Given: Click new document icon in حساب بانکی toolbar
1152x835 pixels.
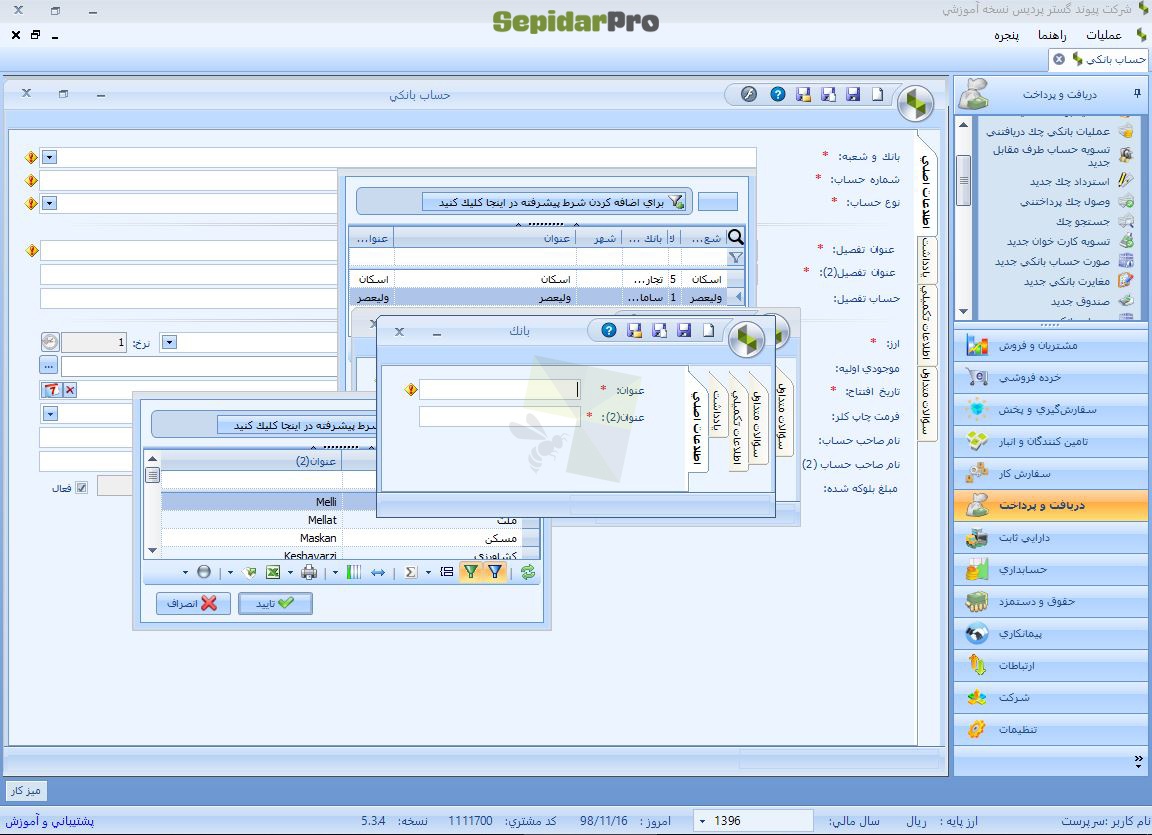Looking at the screenshot, I should (878, 94).
